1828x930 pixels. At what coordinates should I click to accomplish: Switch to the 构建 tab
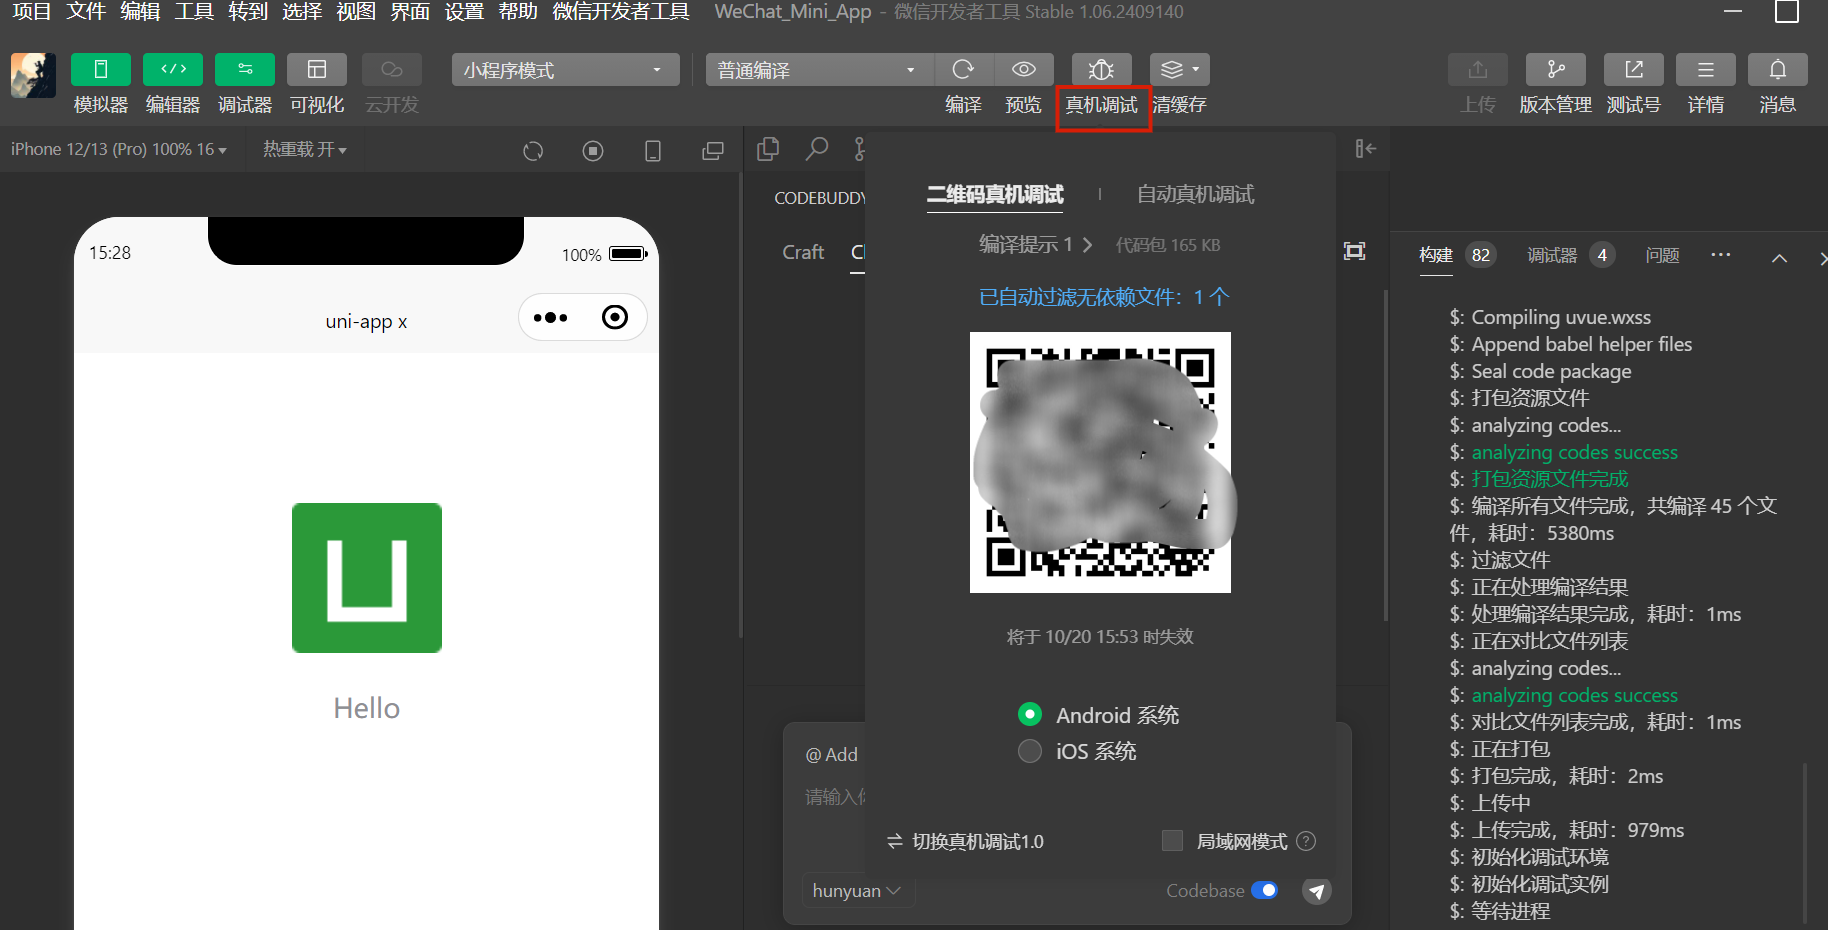[1436, 255]
